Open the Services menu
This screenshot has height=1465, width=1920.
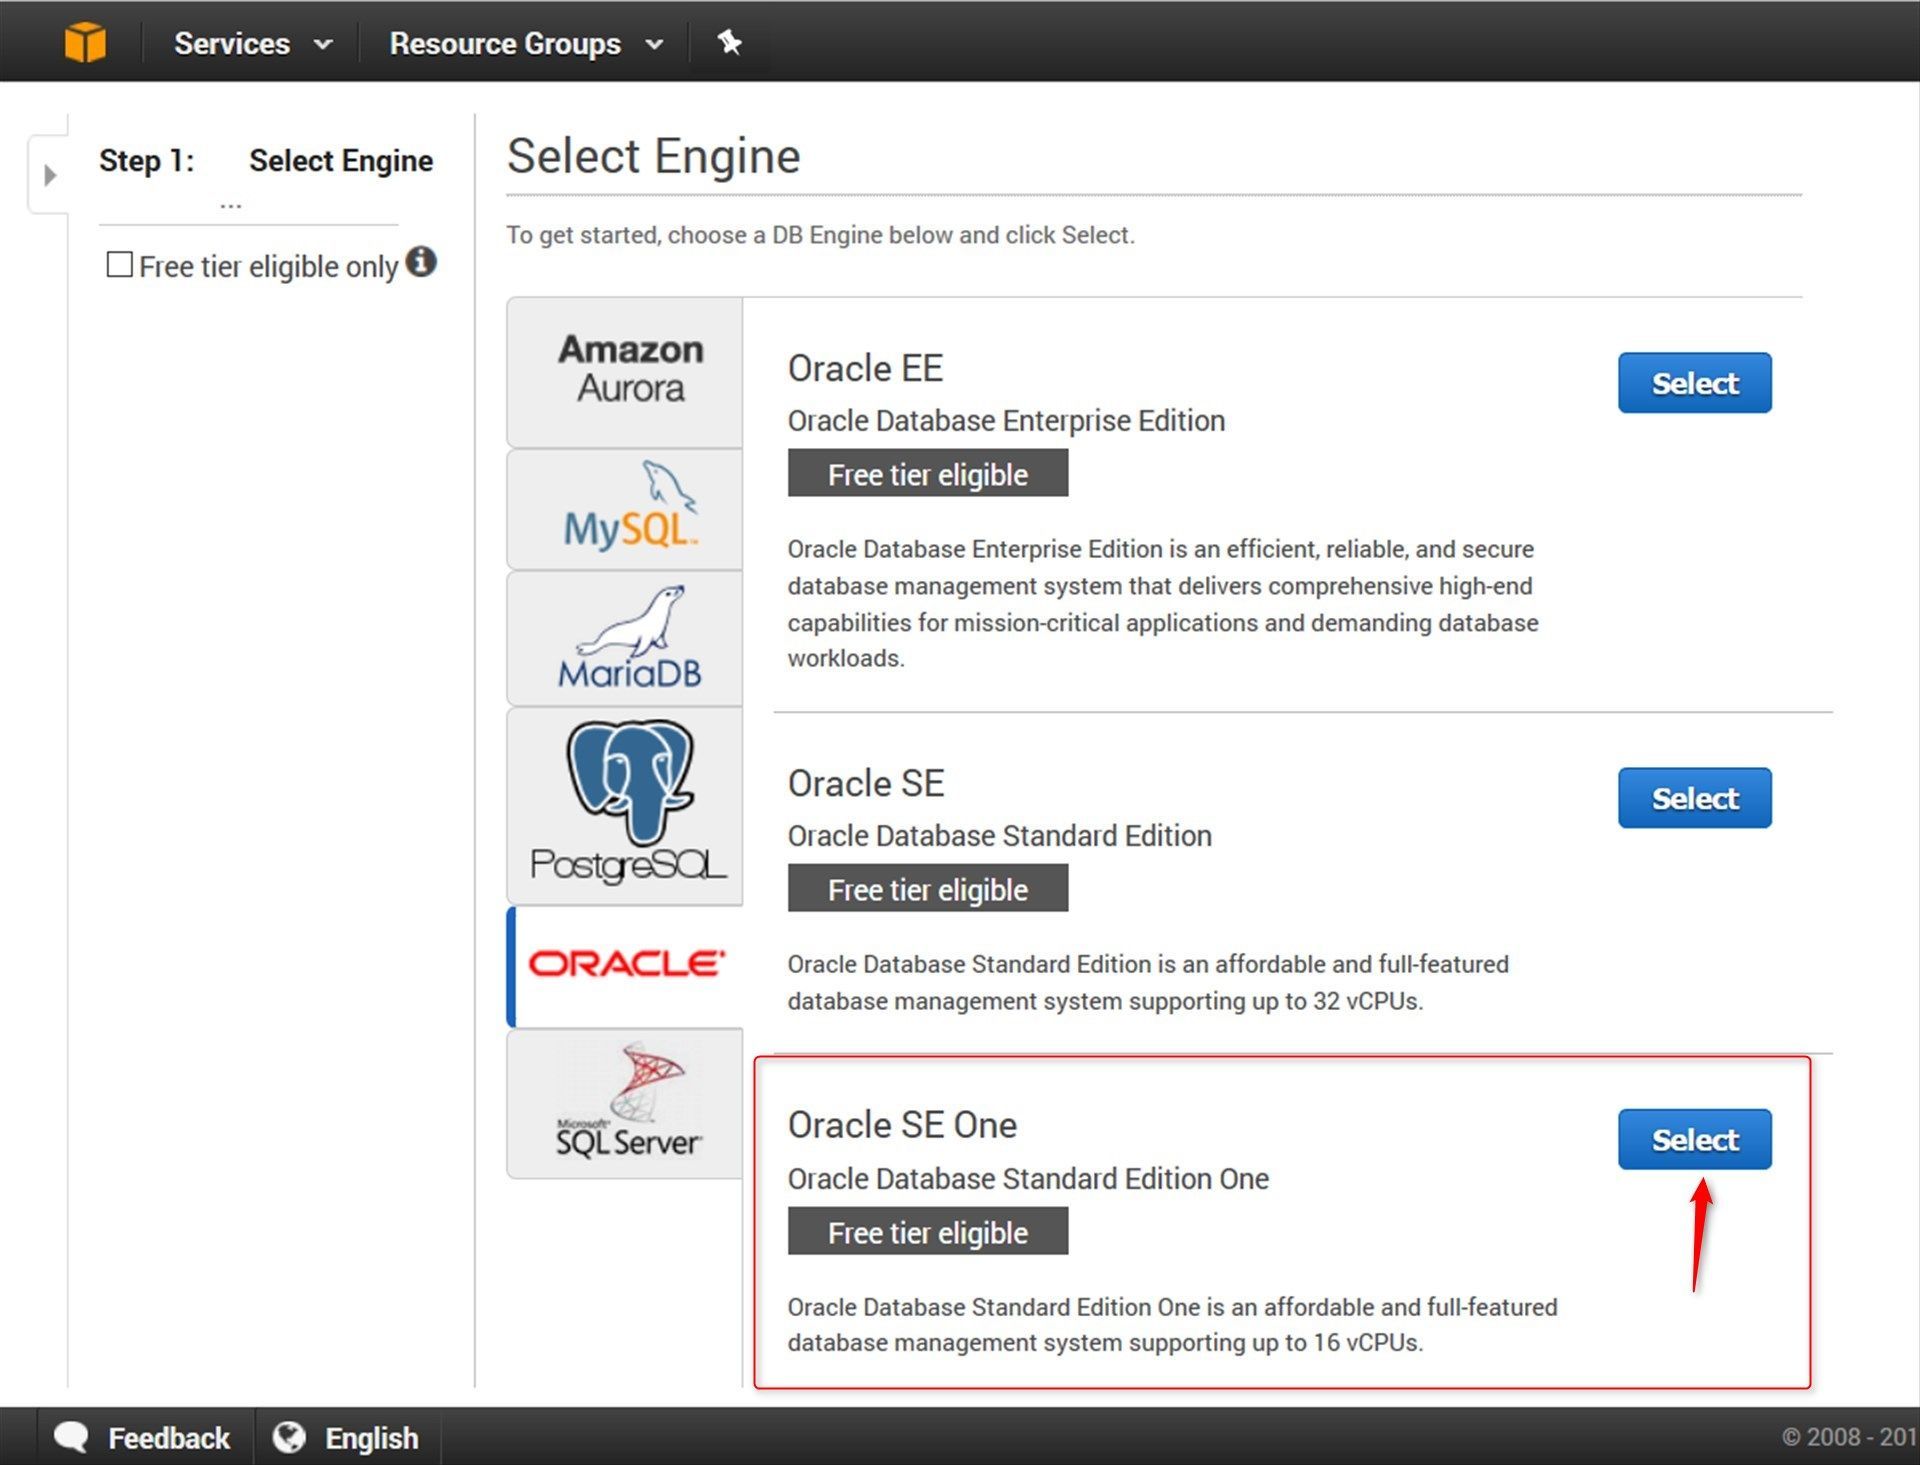[x=232, y=44]
